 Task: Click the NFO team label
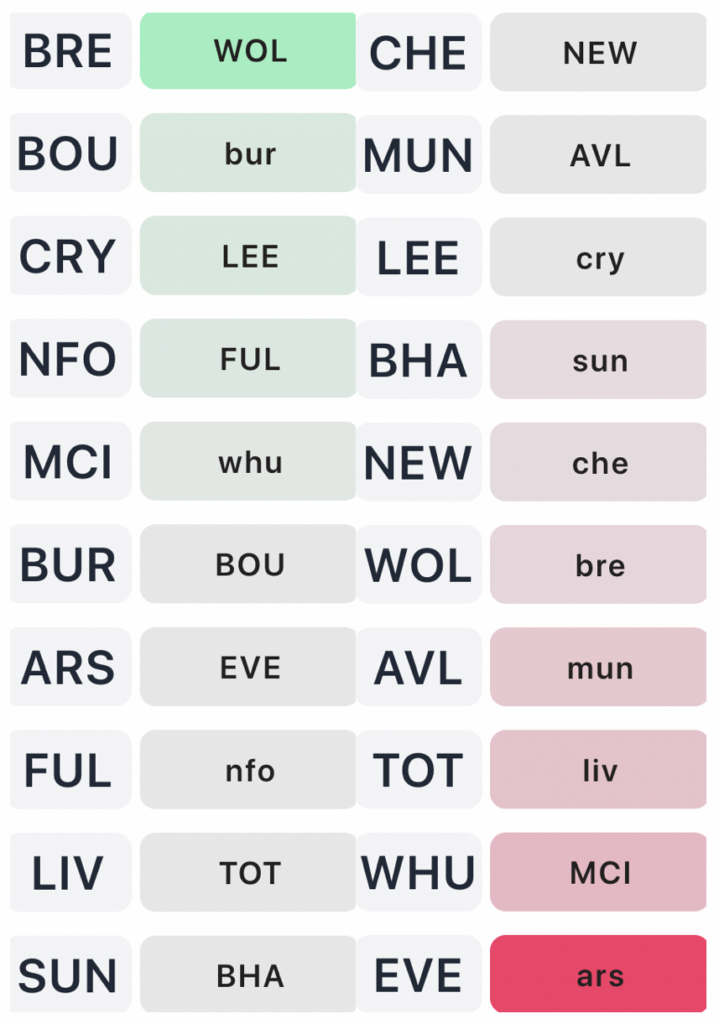click(x=69, y=359)
